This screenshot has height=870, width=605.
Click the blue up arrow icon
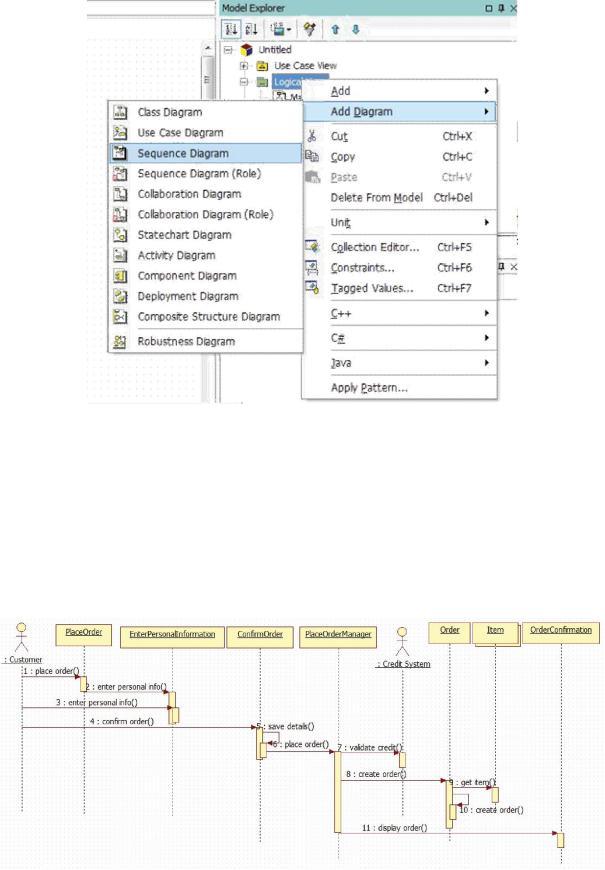point(335,29)
